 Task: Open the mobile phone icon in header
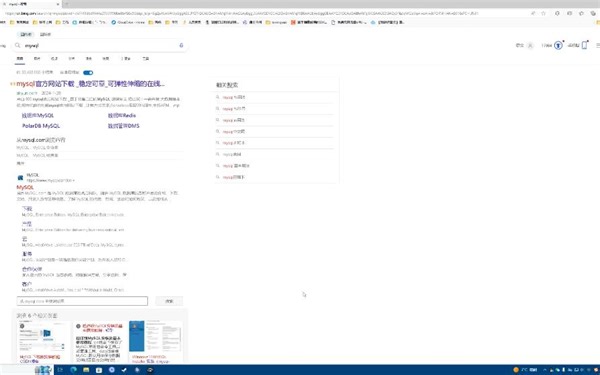coord(584,45)
